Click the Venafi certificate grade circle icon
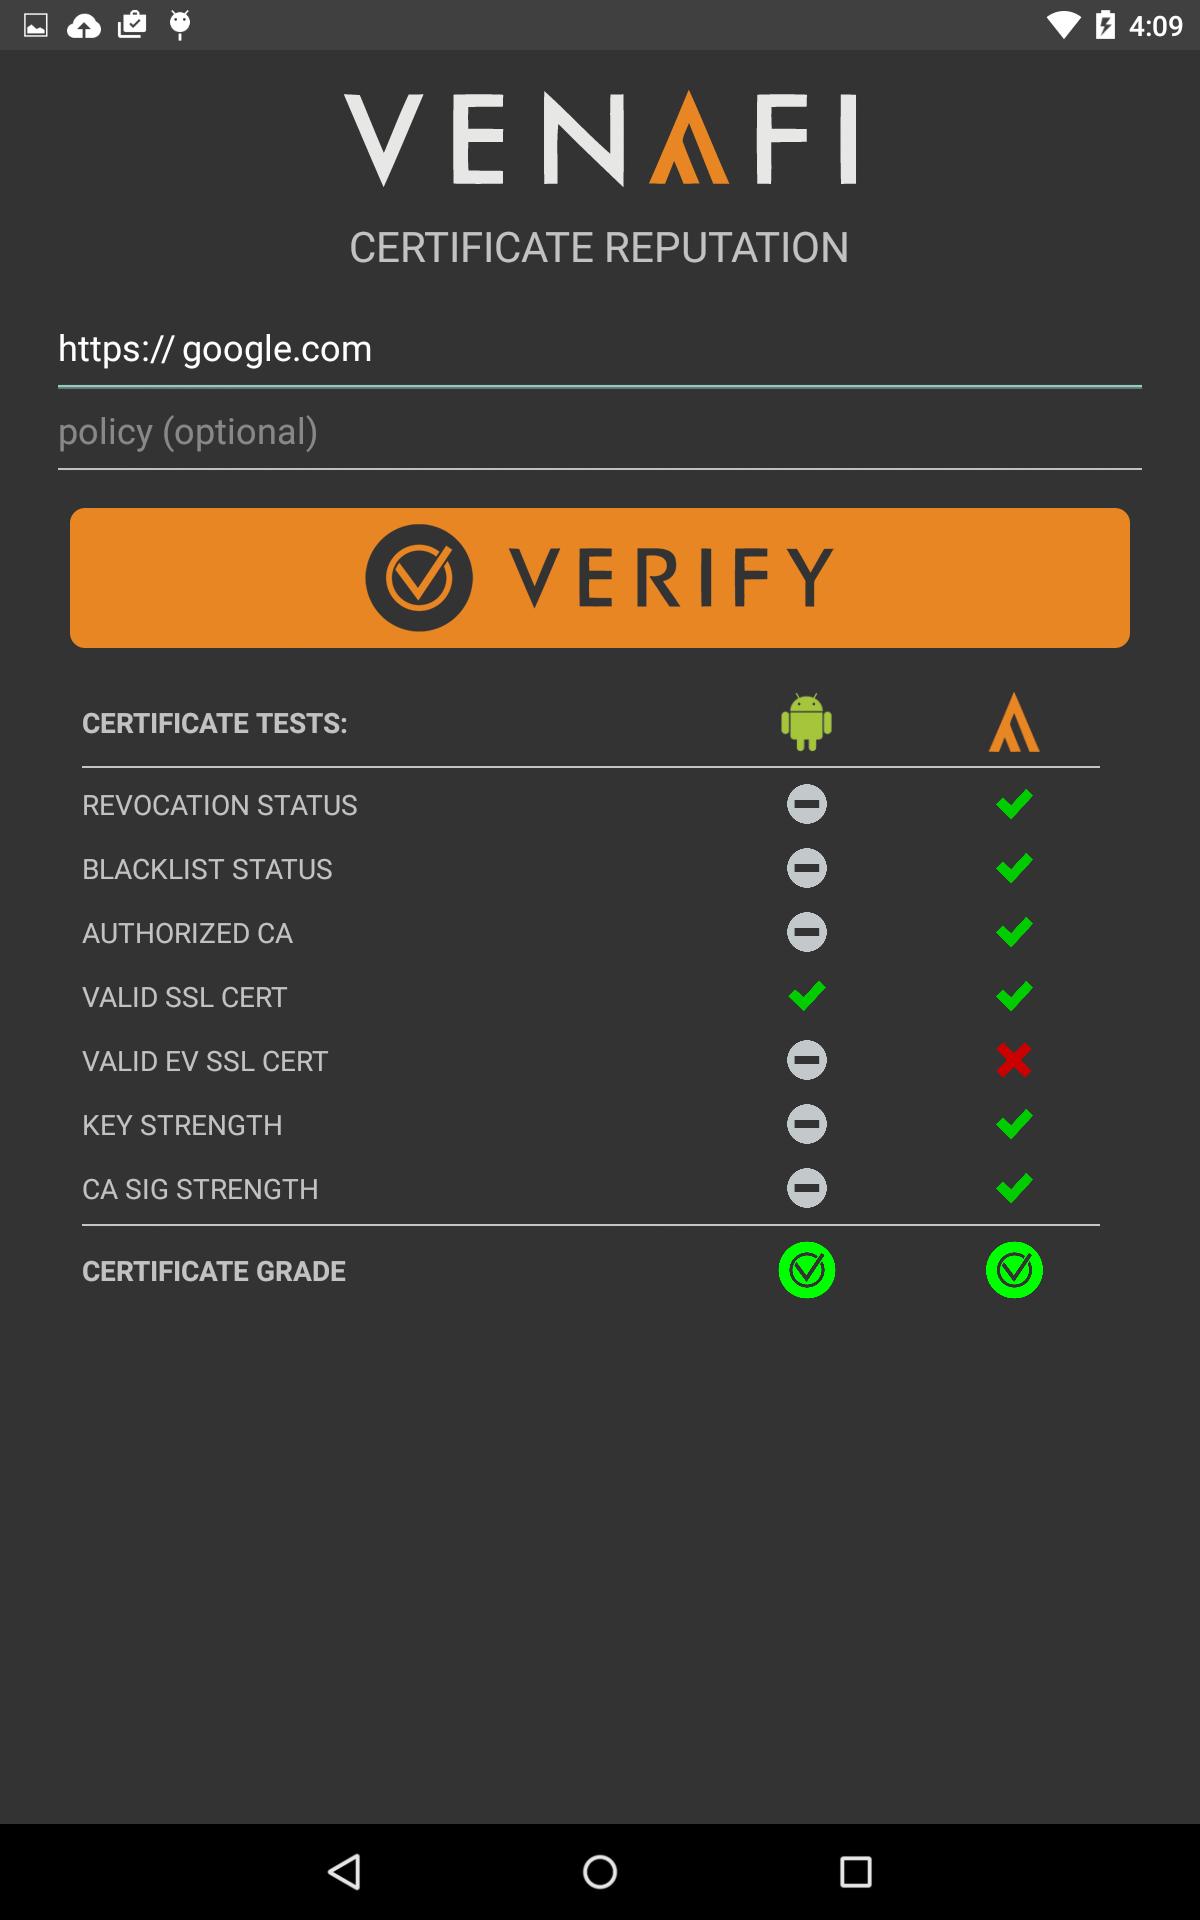 (1014, 1270)
